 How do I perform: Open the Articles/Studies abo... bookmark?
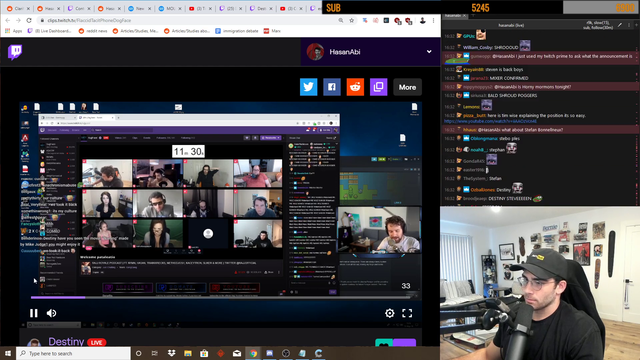click(187, 31)
